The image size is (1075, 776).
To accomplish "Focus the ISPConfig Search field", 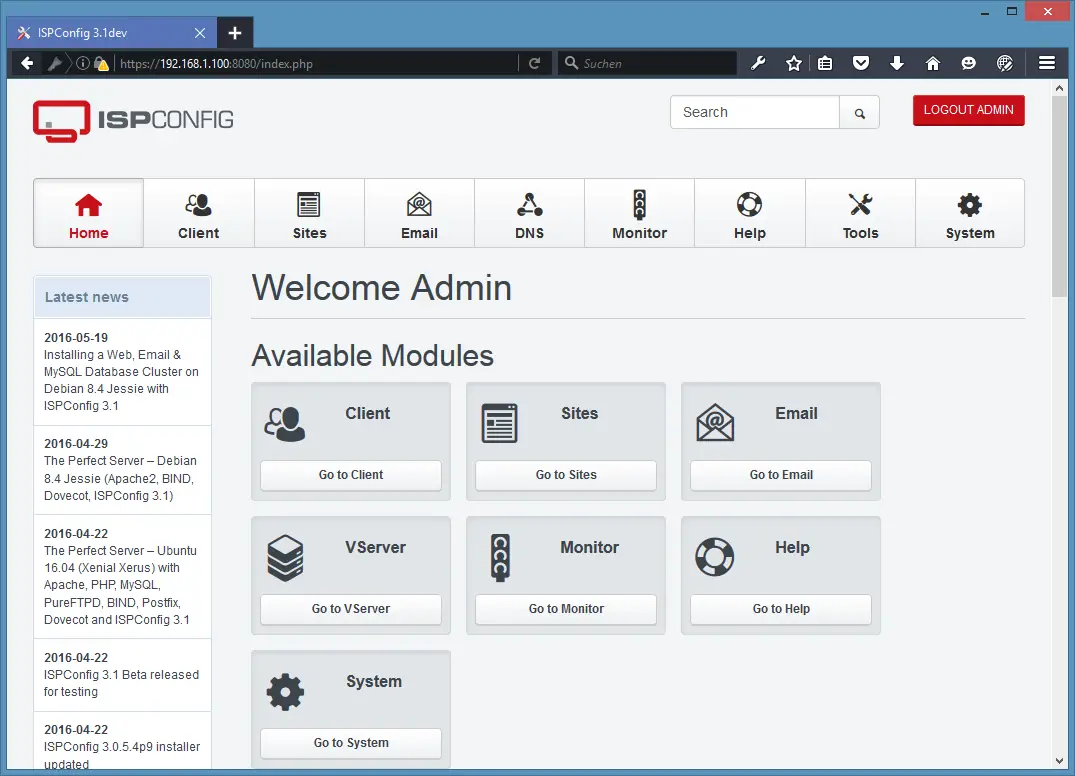I will [x=755, y=112].
